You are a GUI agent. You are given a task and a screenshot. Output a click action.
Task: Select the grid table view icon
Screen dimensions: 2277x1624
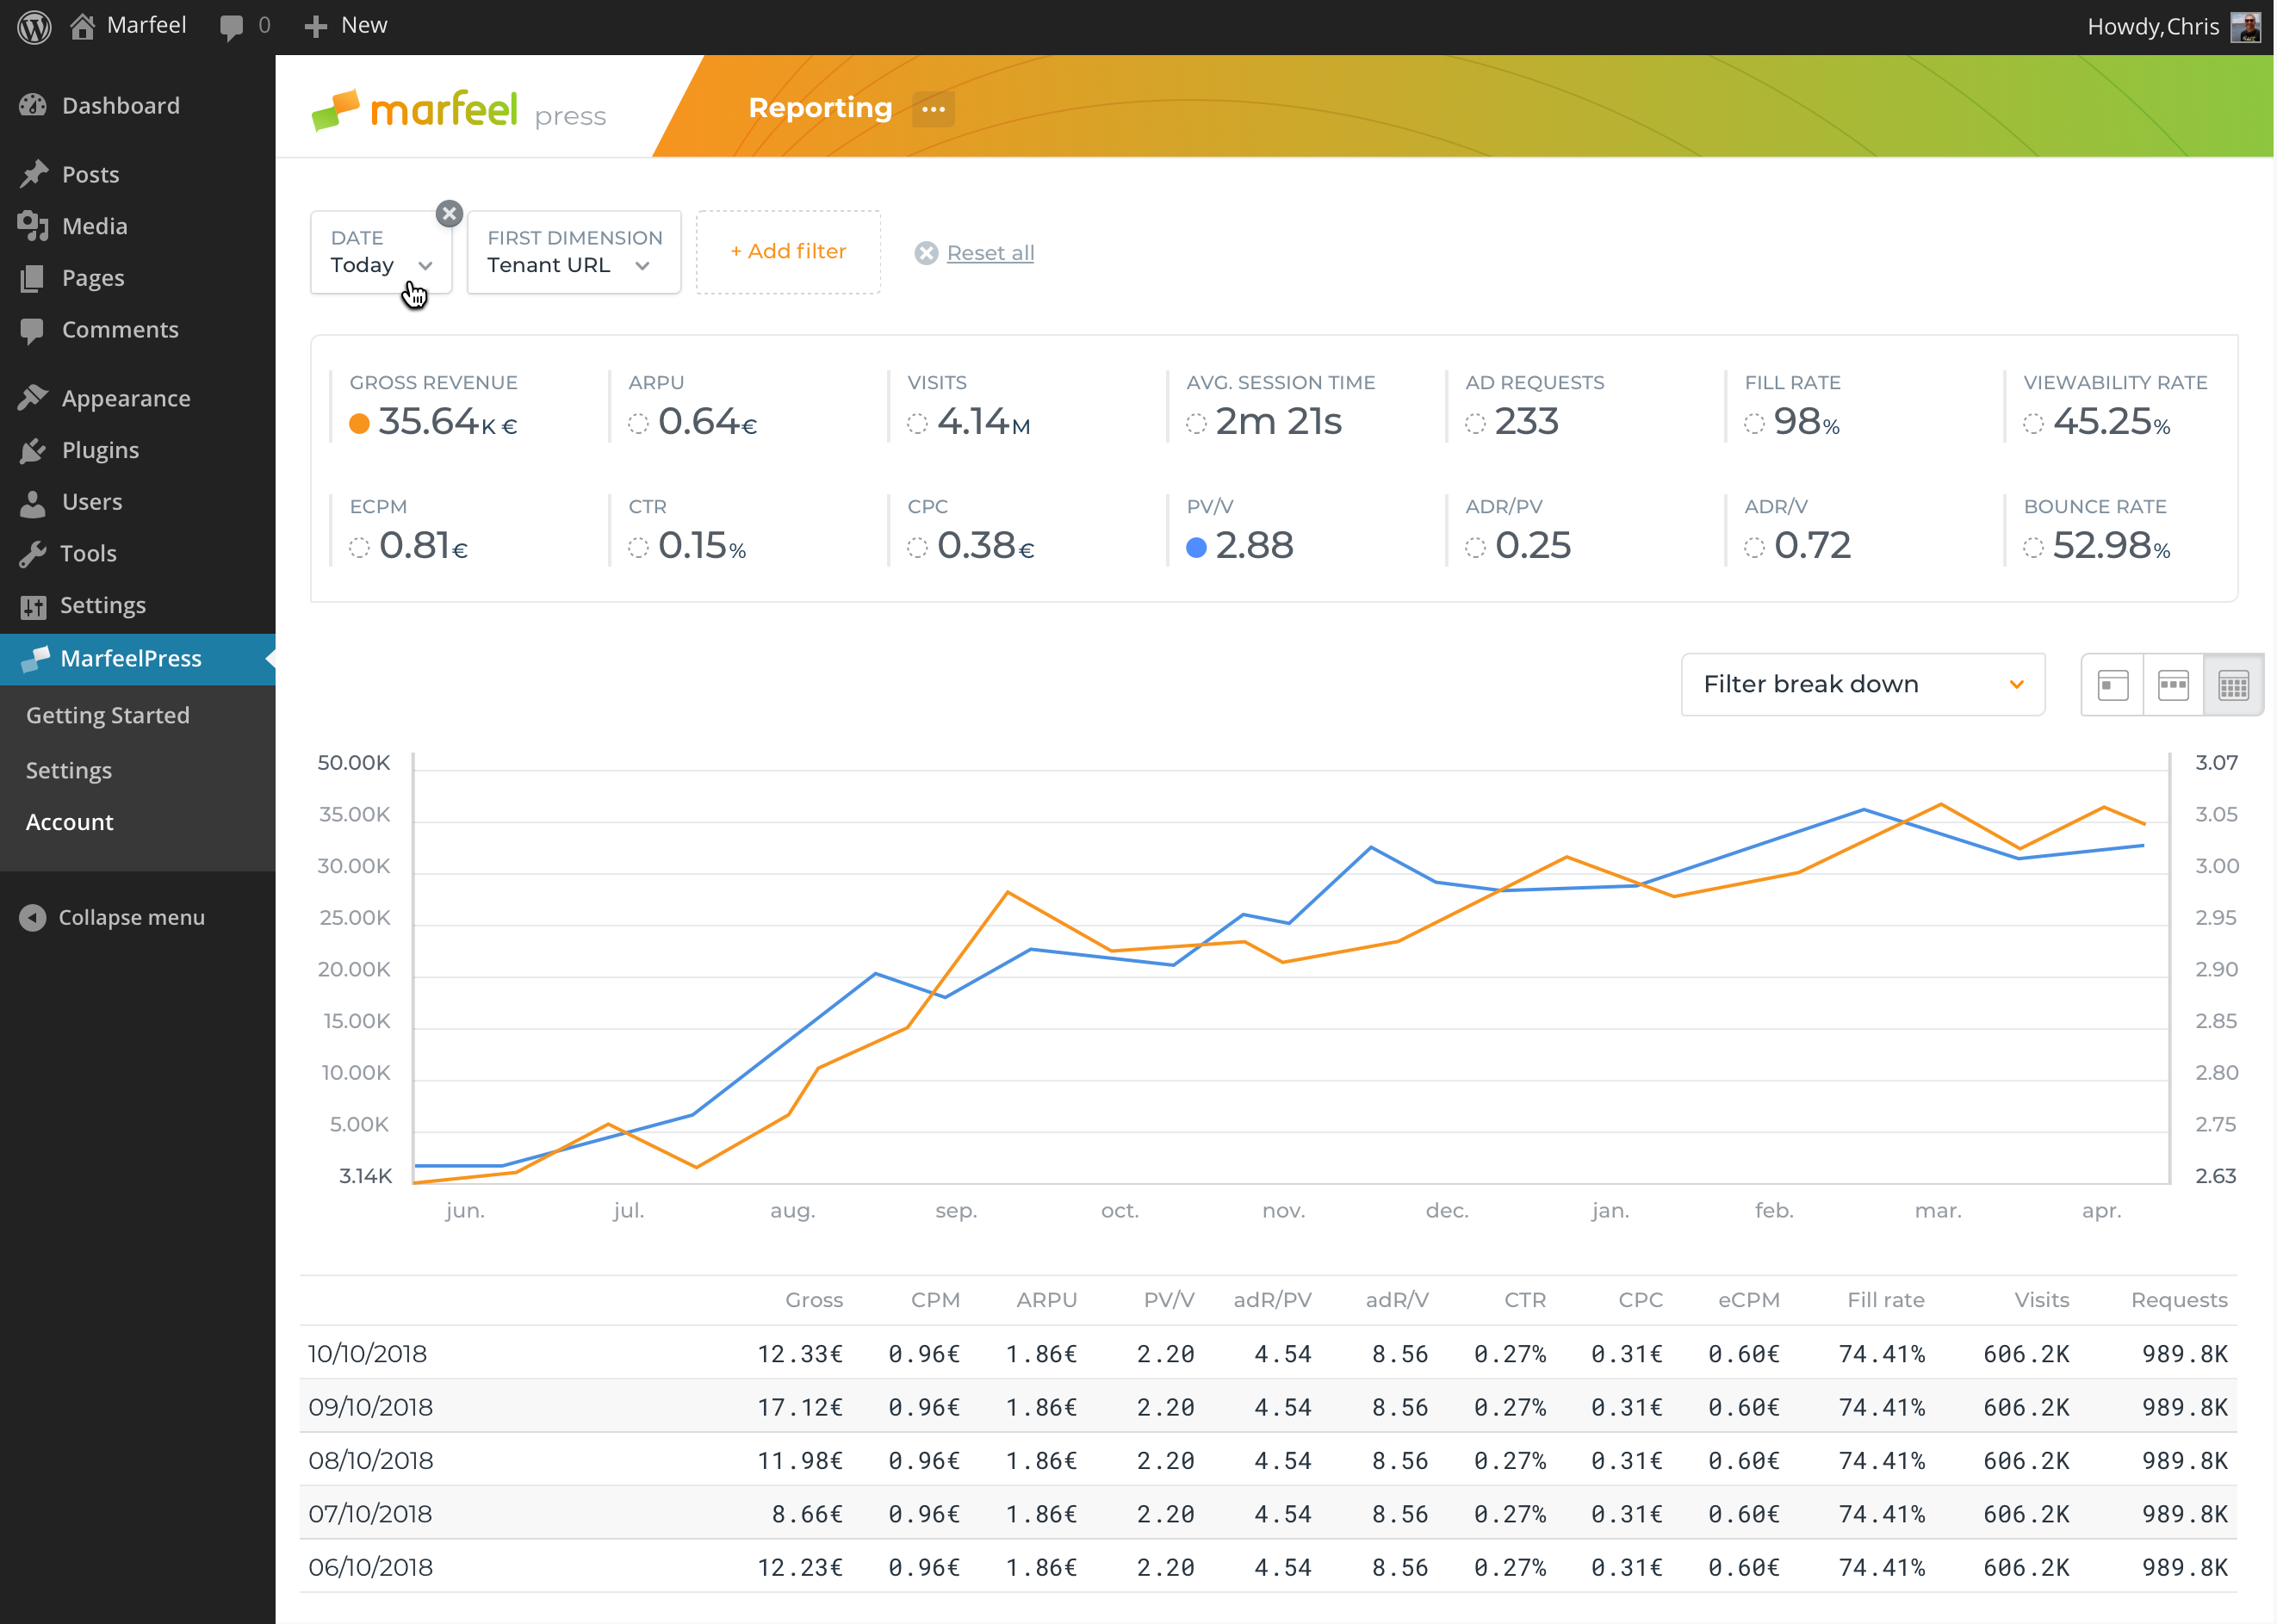2233,685
